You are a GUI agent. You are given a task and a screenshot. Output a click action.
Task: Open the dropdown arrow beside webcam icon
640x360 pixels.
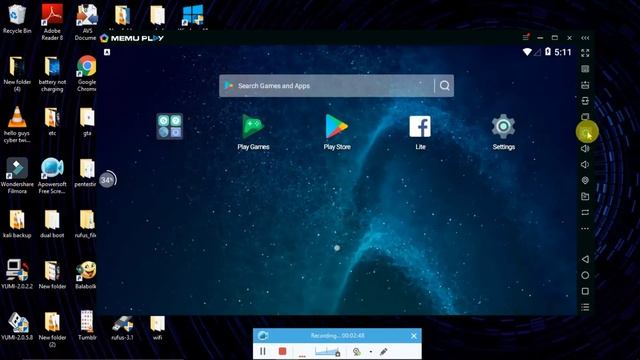pos(371,351)
